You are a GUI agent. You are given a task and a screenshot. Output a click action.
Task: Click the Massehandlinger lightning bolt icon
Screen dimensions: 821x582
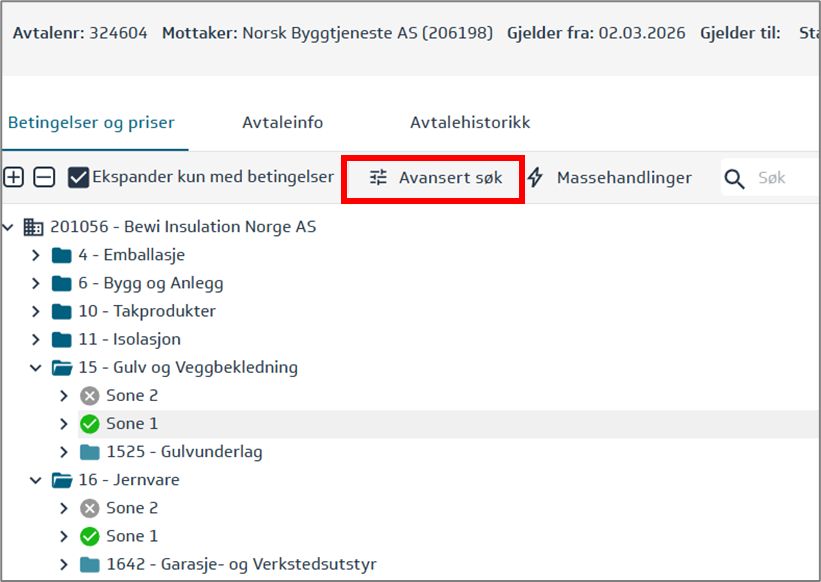click(x=536, y=178)
